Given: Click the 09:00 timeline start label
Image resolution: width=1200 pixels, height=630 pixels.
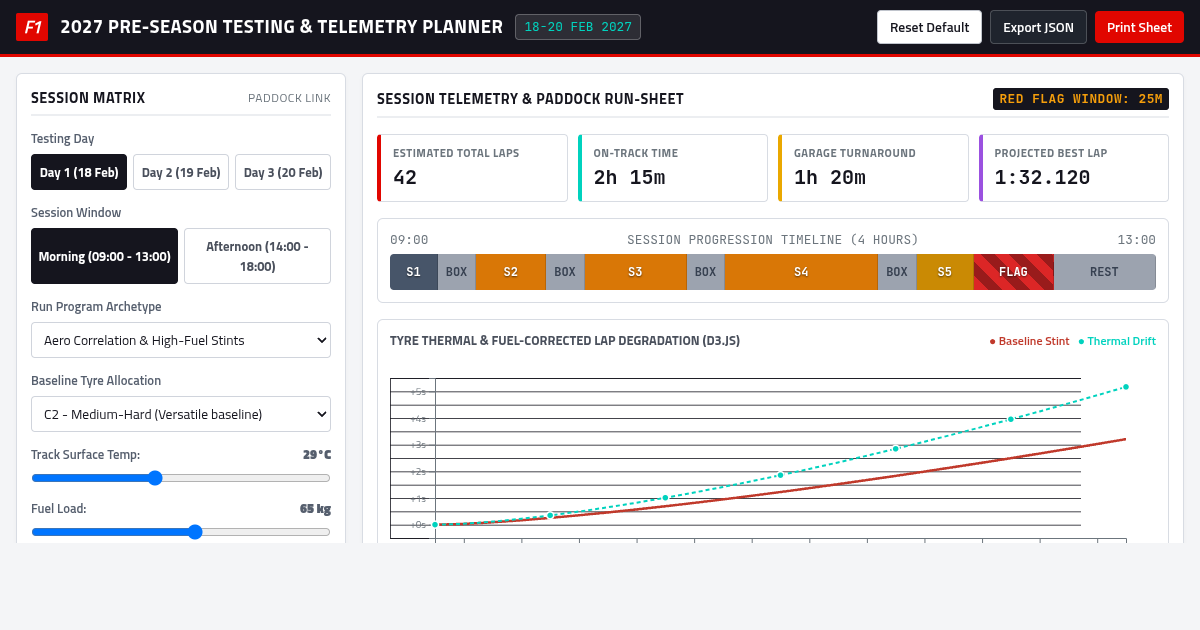Looking at the screenshot, I should point(409,240).
